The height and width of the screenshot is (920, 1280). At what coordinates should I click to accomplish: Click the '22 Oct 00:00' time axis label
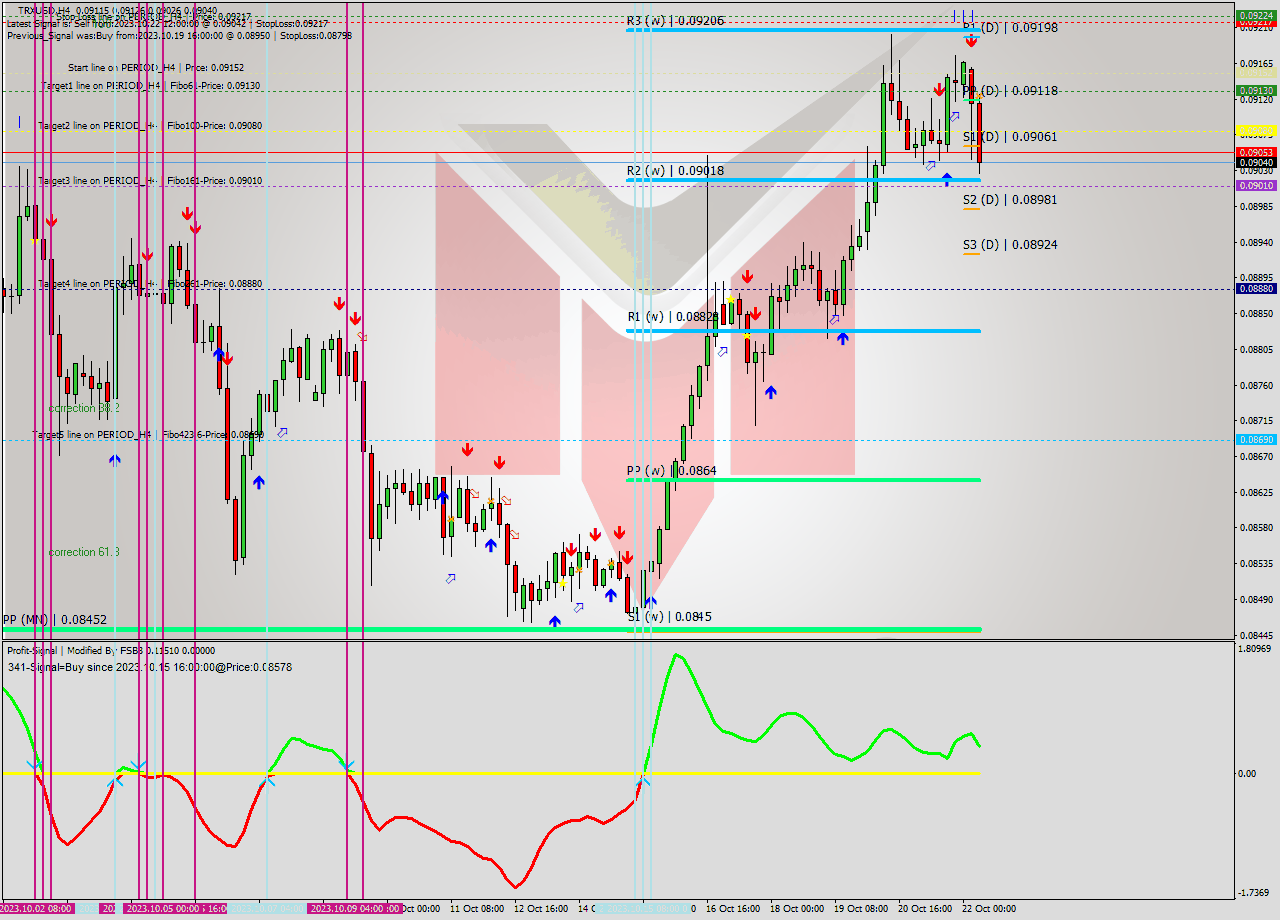click(989, 908)
